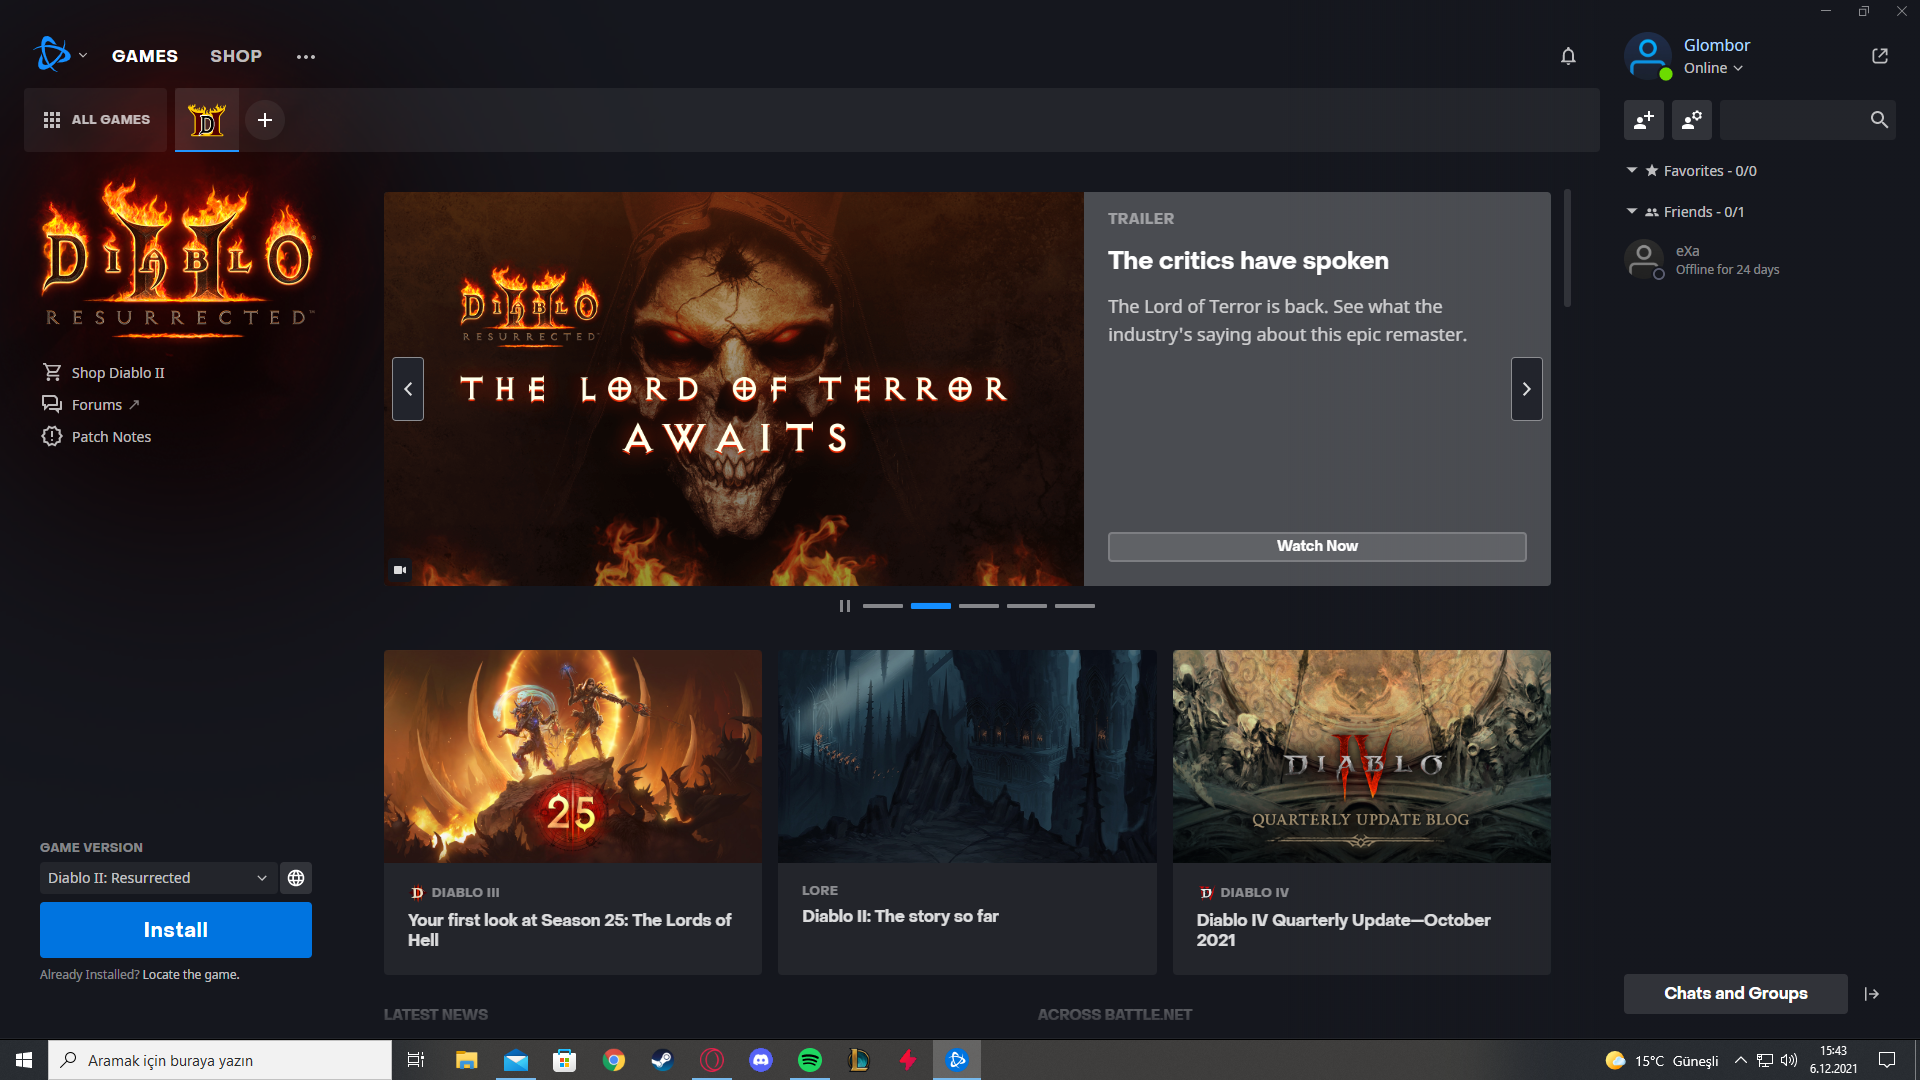
Task: Show hidden system tray icons
Action: [x=1741, y=1060]
